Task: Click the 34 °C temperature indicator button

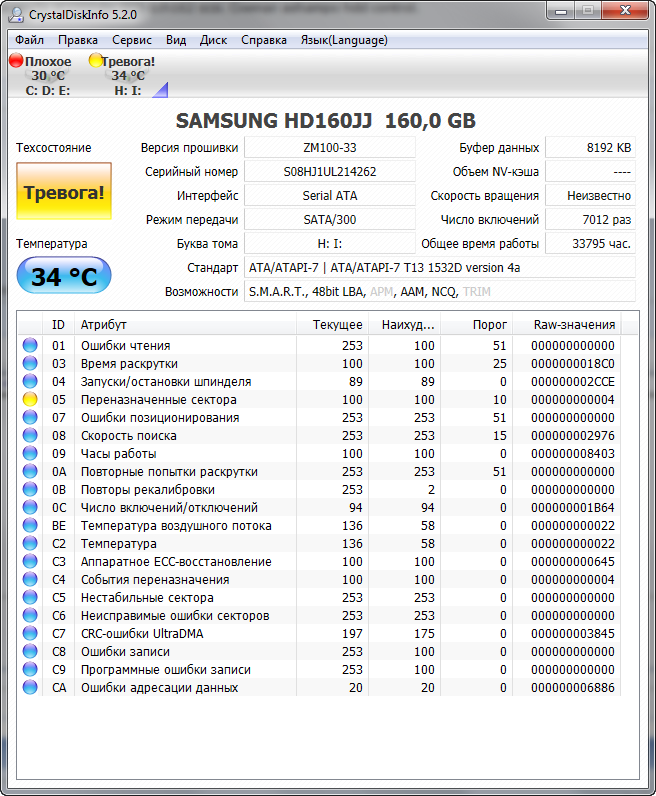Action: 64,276
